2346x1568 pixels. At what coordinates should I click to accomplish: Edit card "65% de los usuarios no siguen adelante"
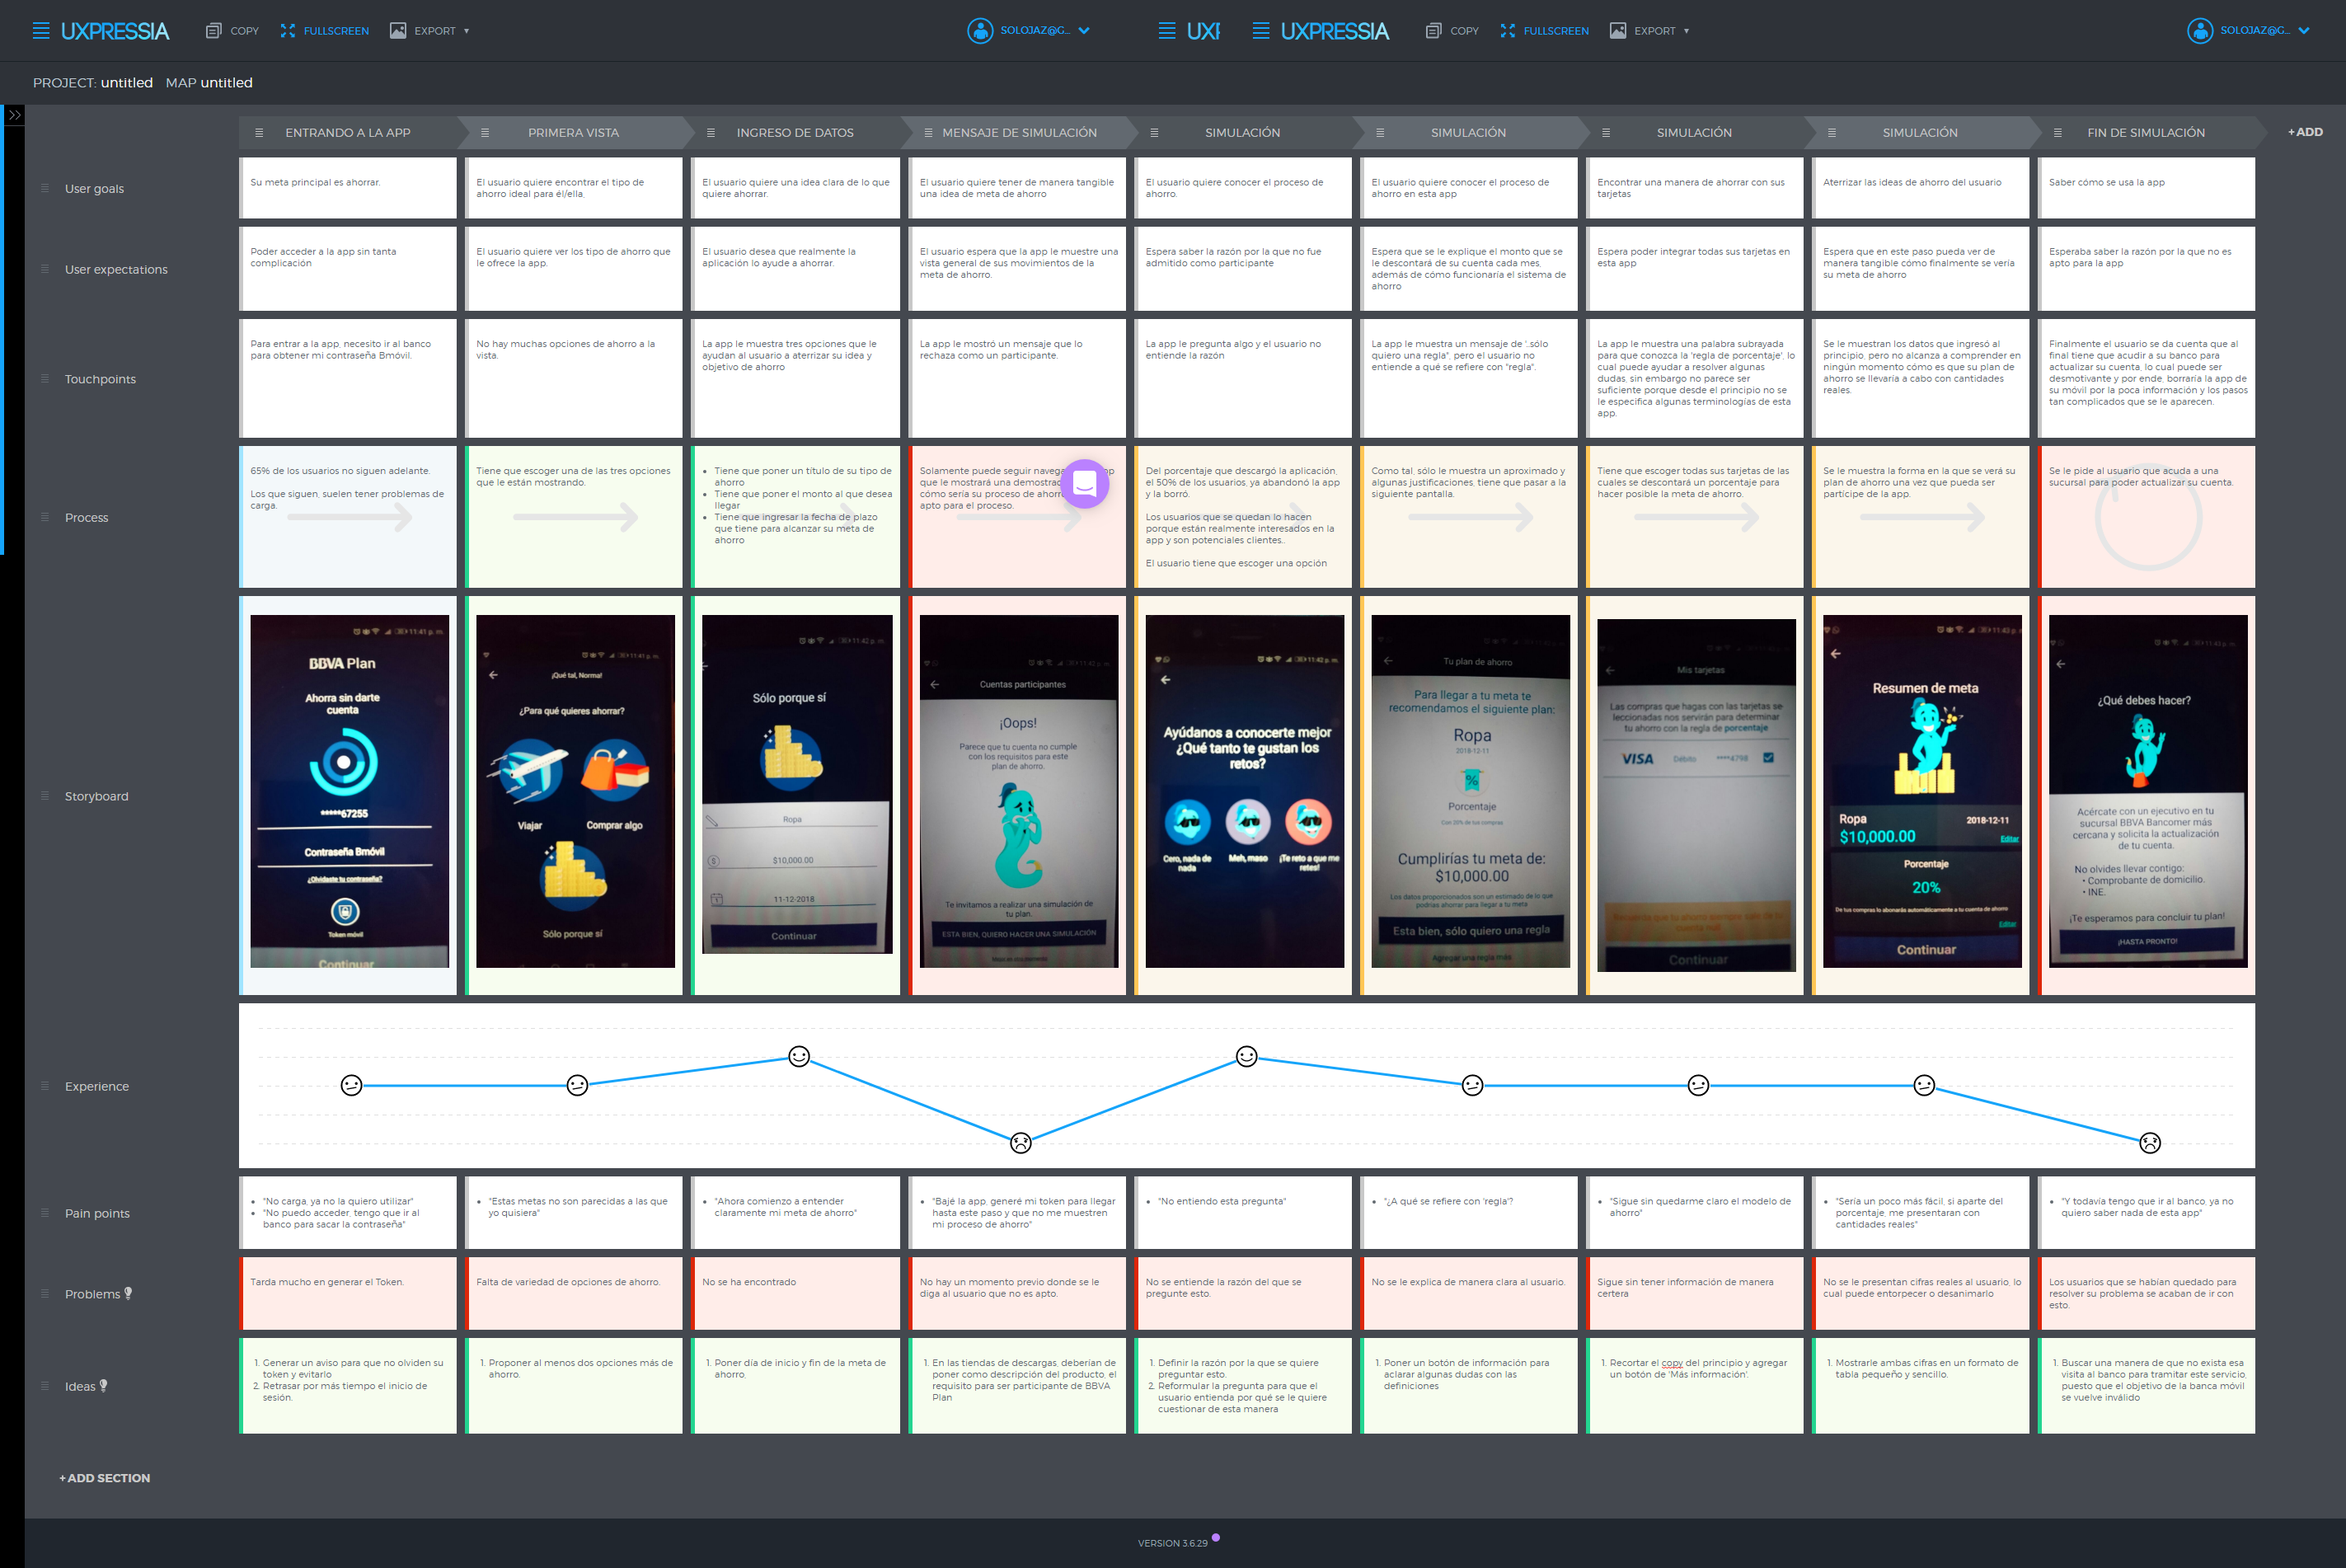(347, 517)
